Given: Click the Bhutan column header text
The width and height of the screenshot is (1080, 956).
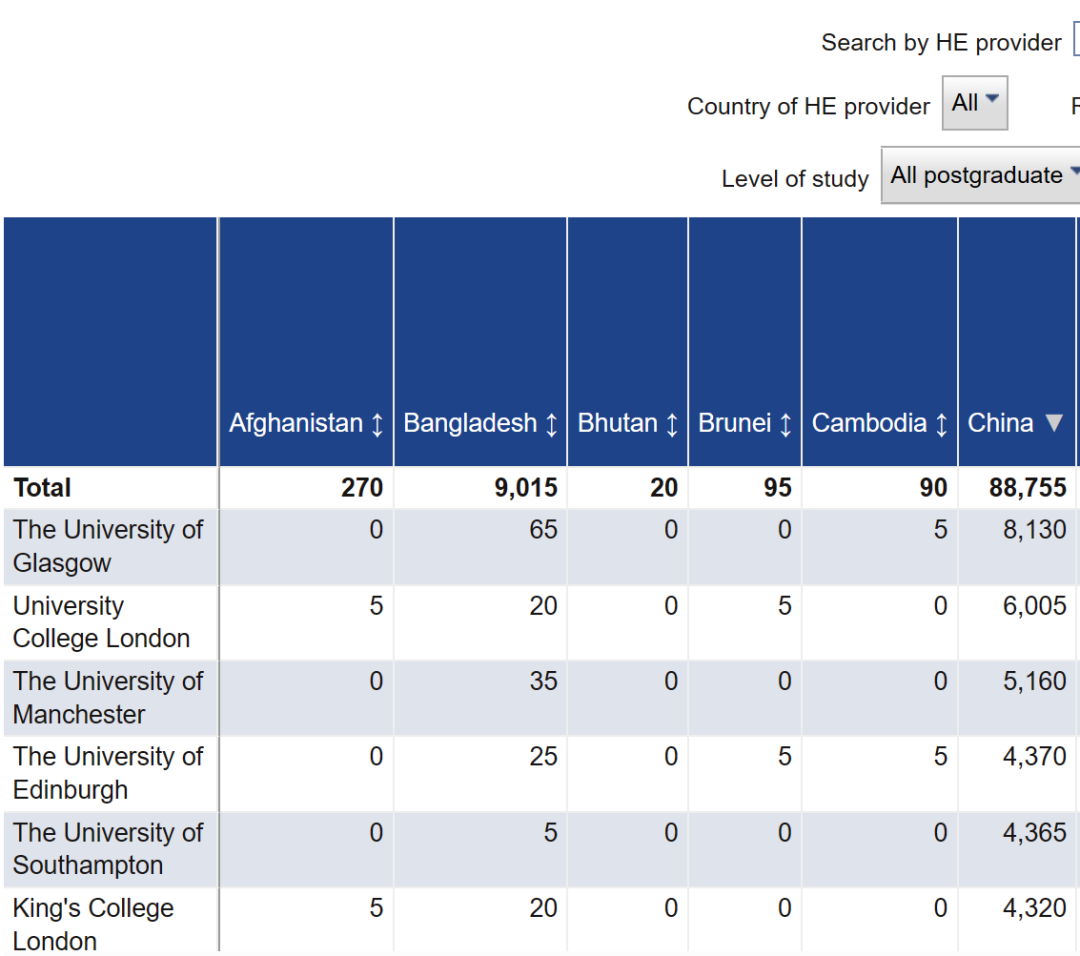Looking at the screenshot, I should [x=617, y=423].
